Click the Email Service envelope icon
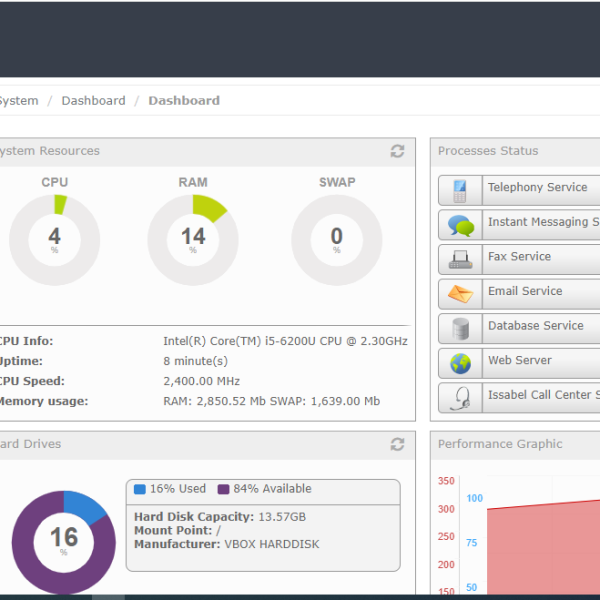600x600 pixels. coord(460,294)
